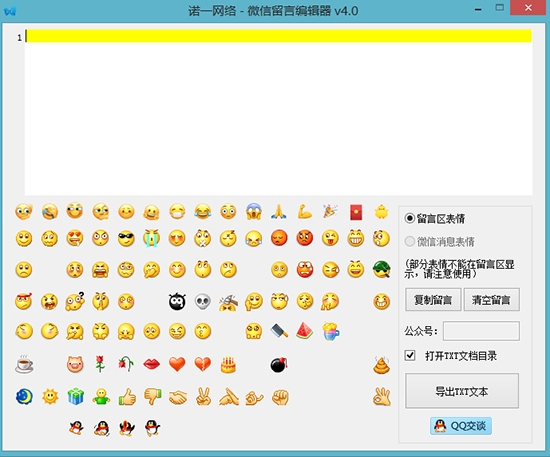Viewport: 550px width, 457px height.
Task: Close the 微信留言编辑器 window
Action: point(529,8)
